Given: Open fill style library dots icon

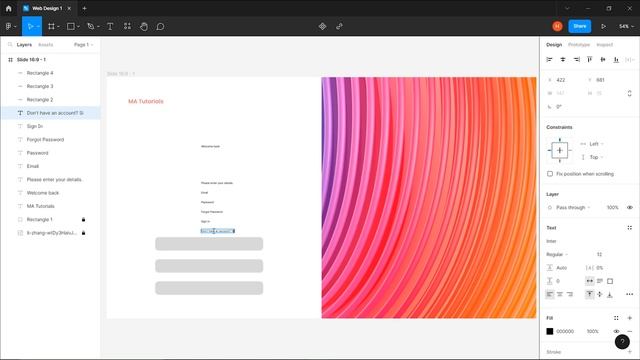Looking at the screenshot, I should 616,318.
